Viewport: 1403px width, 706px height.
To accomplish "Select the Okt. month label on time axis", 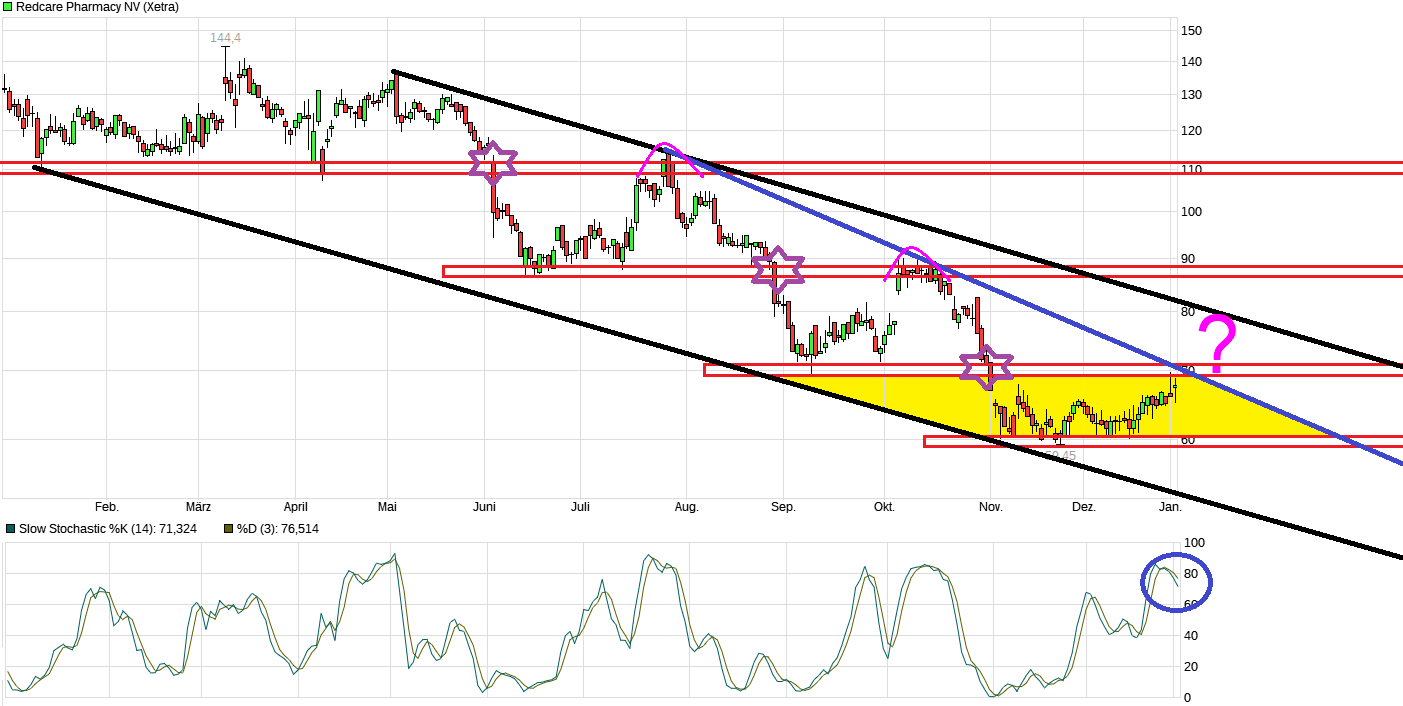I will pyautogui.click(x=883, y=507).
